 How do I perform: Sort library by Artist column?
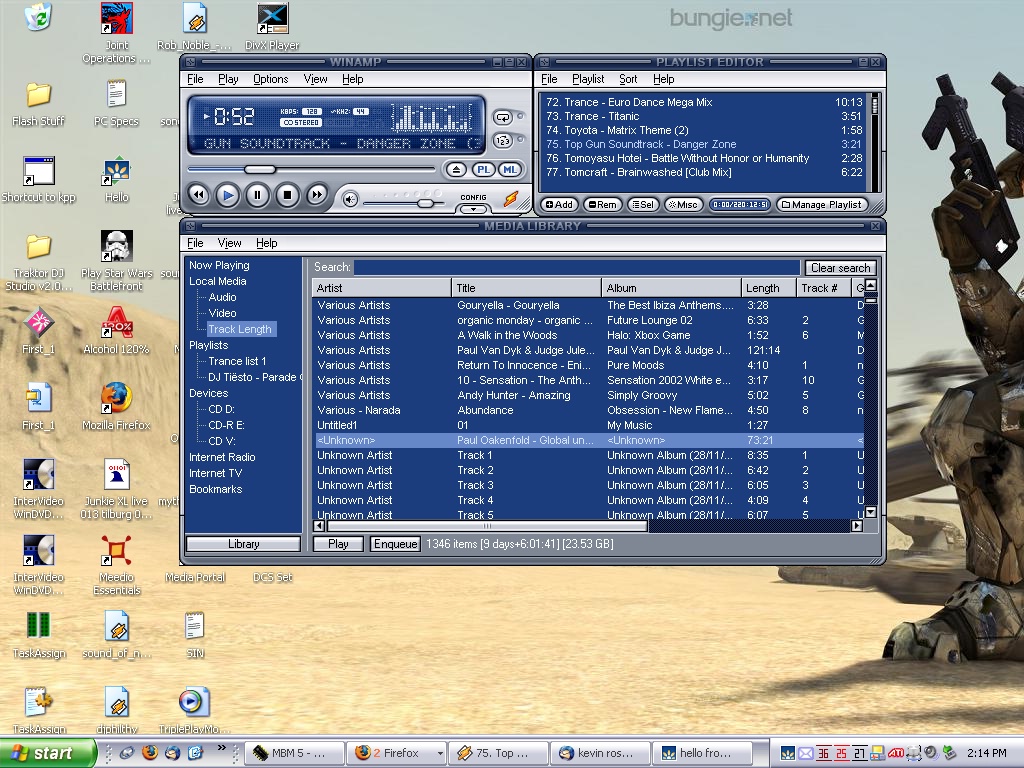coord(381,288)
